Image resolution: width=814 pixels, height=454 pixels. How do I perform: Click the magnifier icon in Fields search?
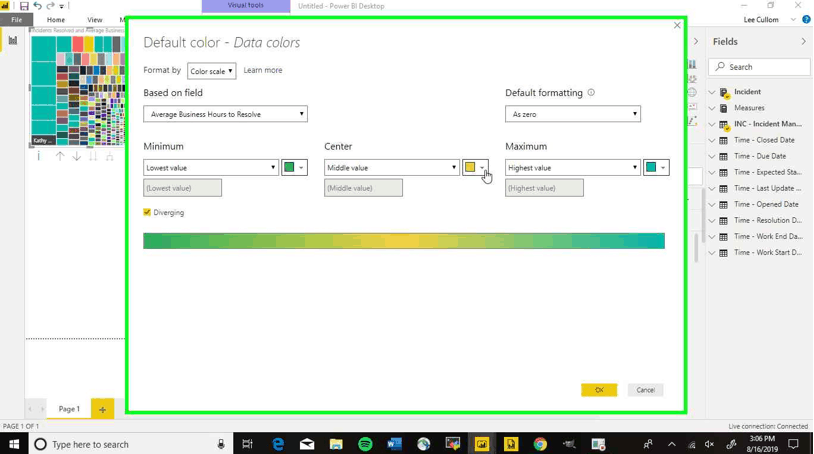720,66
